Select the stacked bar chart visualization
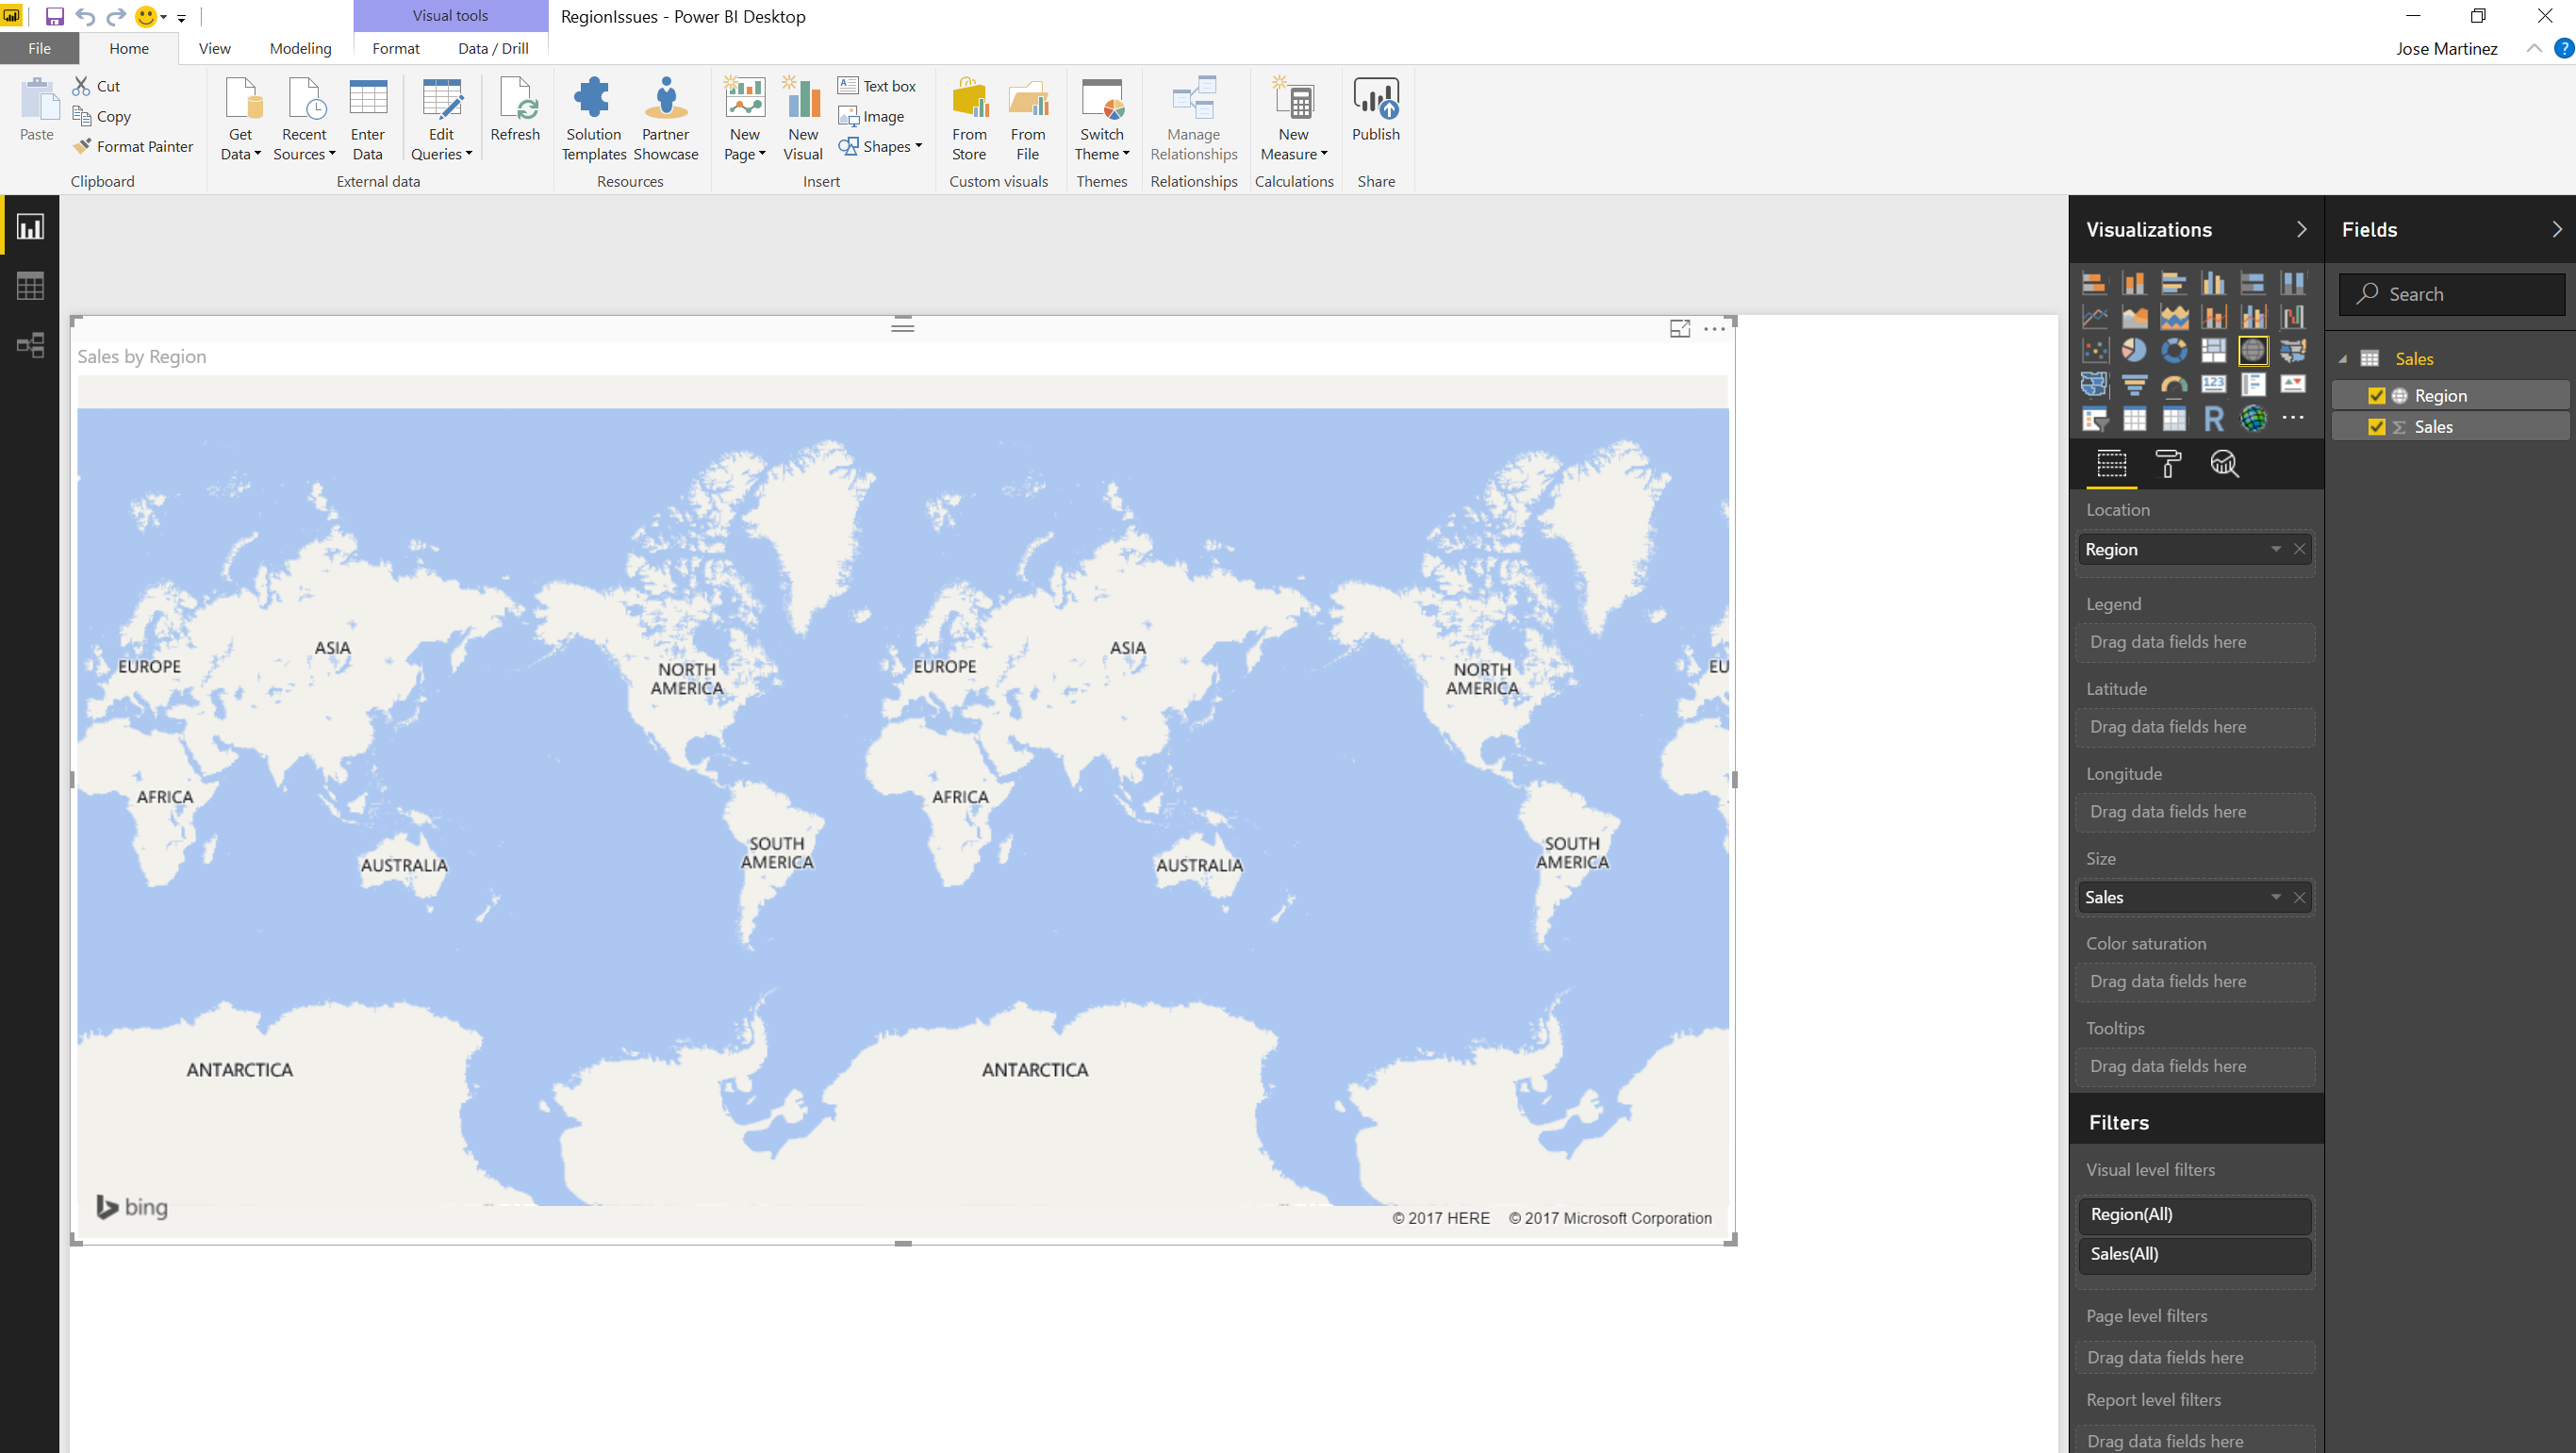The height and width of the screenshot is (1453, 2576). coord(2094,283)
